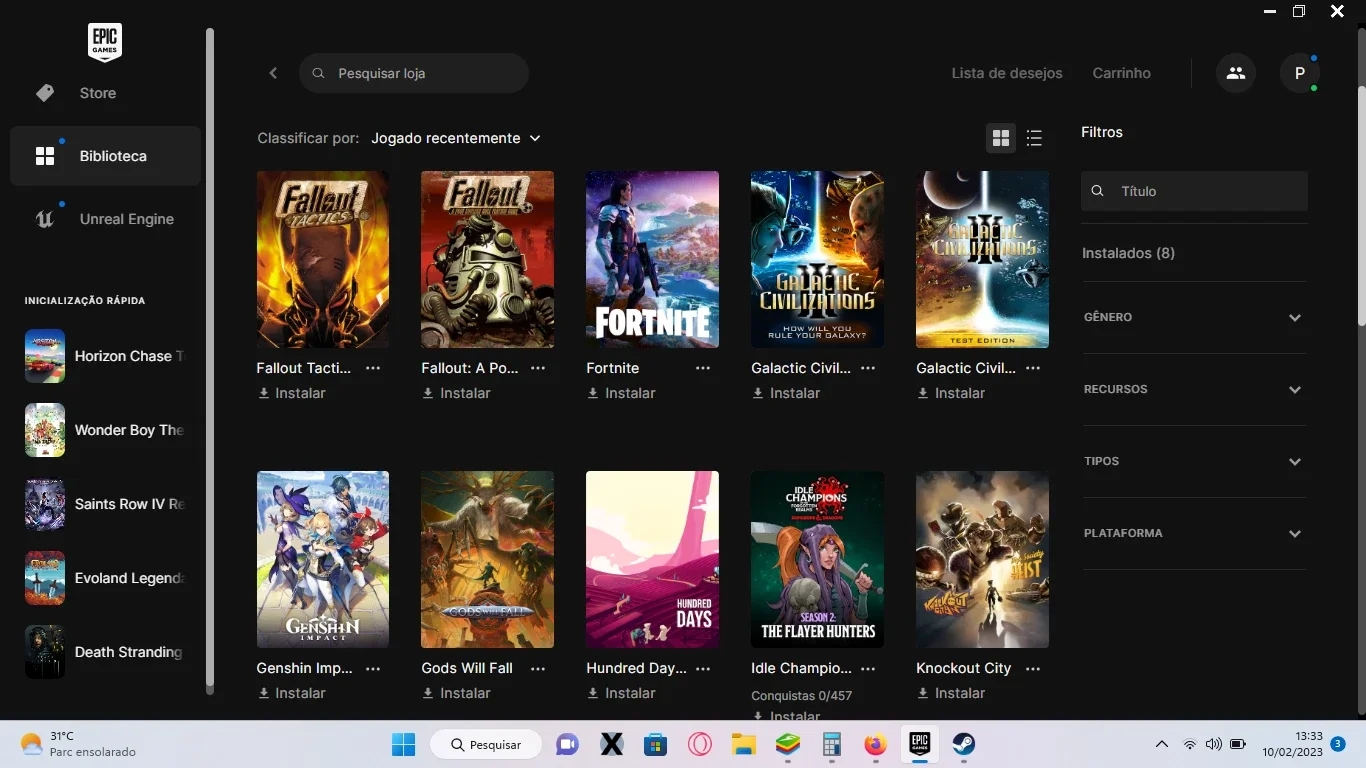Open the three-dots menu for Fortnite

[703, 368]
